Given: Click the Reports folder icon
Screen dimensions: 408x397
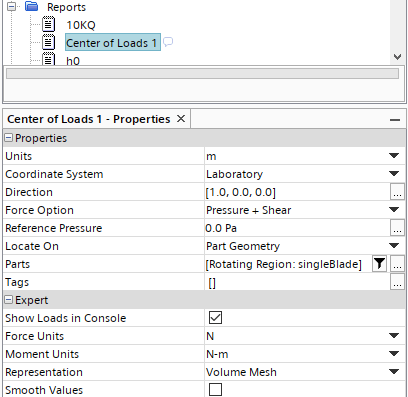Looking at the screenshot, I should pyautogui.click(x=31, y=6).
